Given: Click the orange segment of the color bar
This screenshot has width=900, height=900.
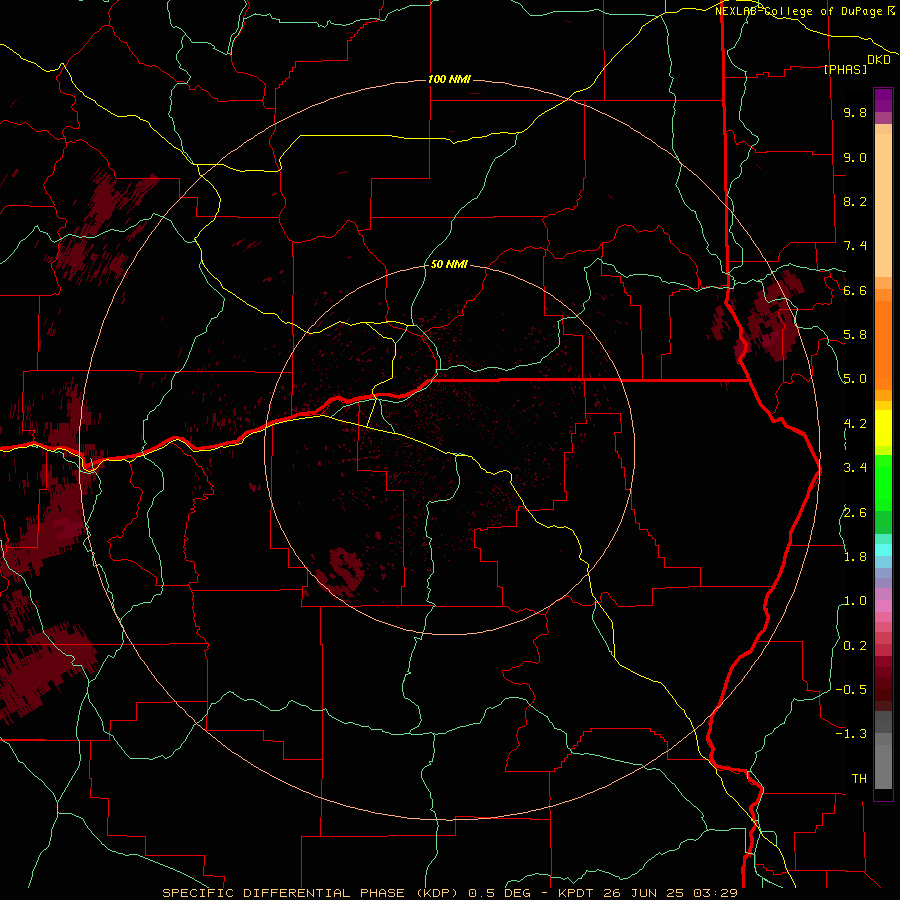Looking at the screenshot, I should point(883,344).
